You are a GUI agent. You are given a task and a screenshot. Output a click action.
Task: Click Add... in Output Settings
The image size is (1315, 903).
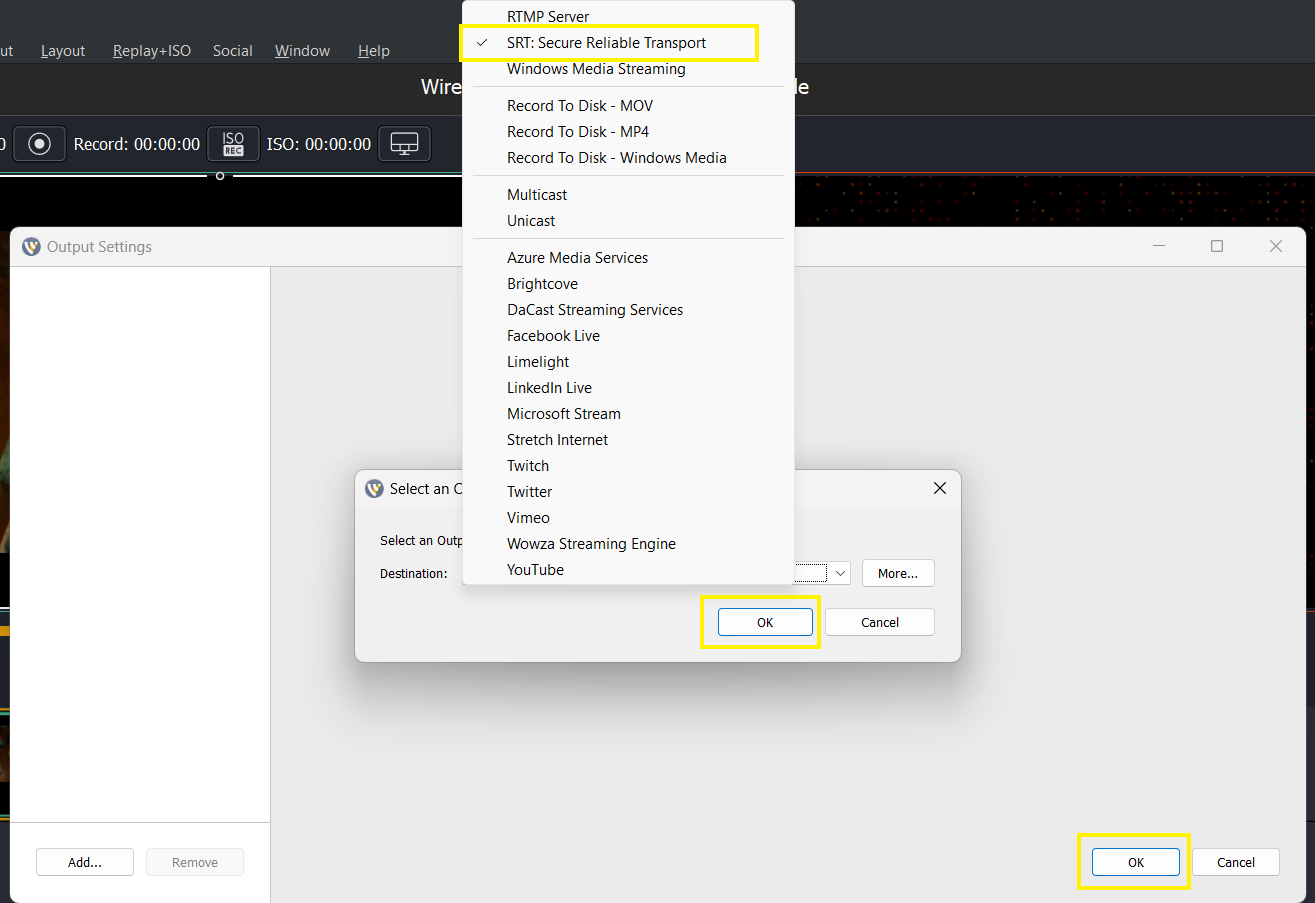pyautogui.click(x=85, y=862)
